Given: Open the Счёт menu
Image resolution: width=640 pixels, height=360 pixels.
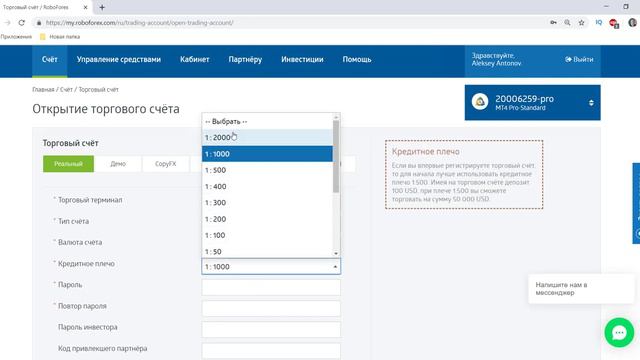Looking at the screenshot, I should tap(49, 60).
